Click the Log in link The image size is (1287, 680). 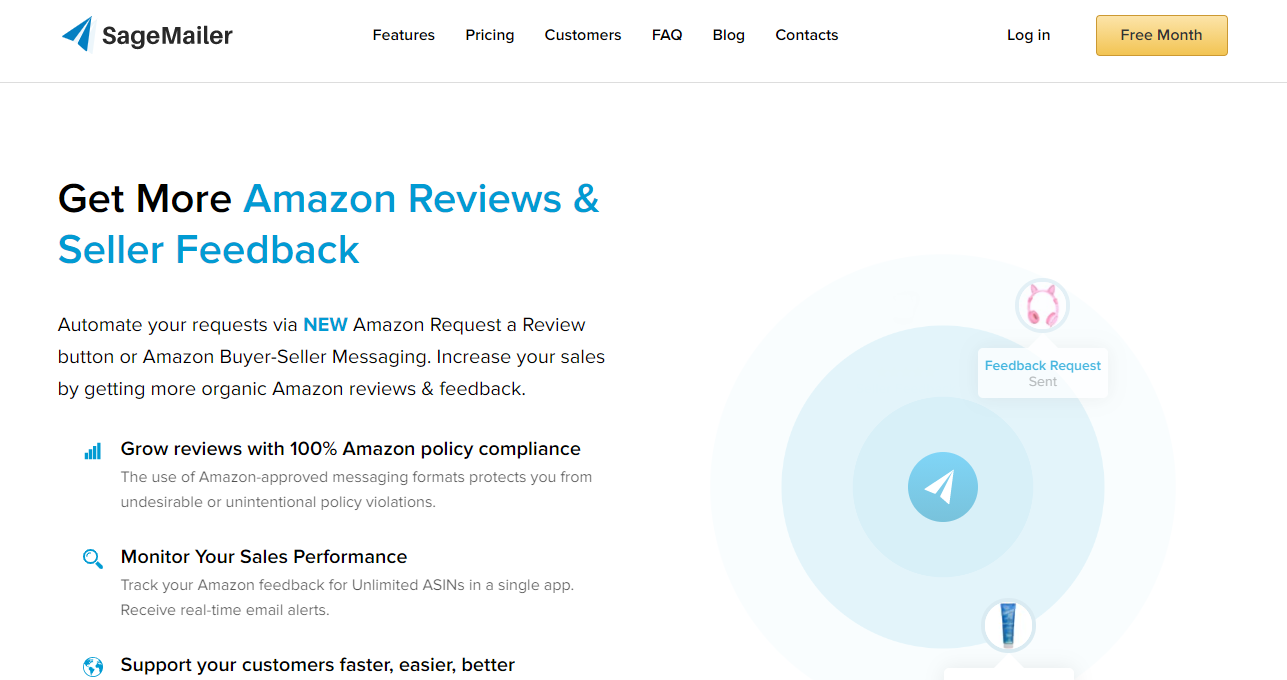[1028, 35]
